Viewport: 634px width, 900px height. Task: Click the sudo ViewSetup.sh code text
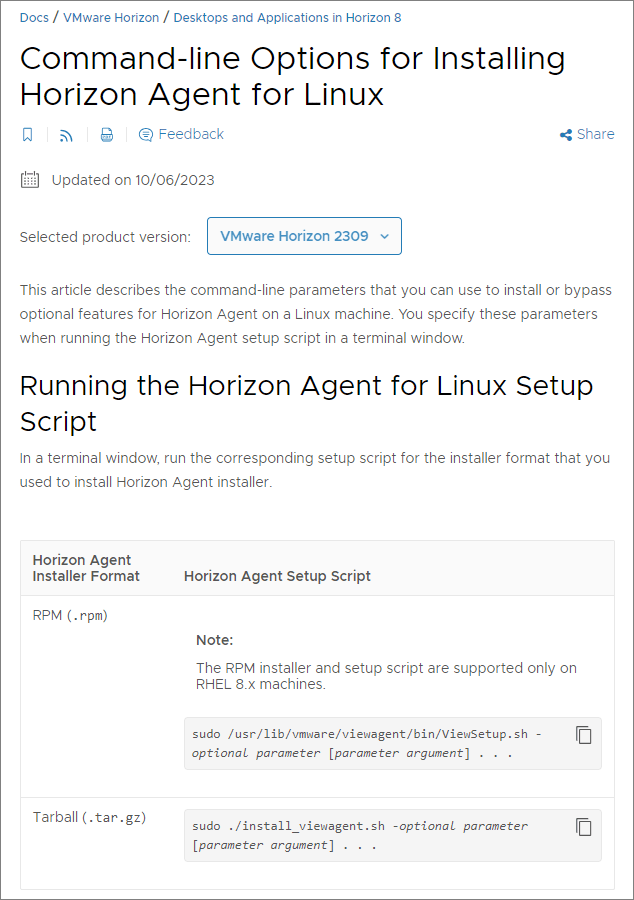[366, 743]
